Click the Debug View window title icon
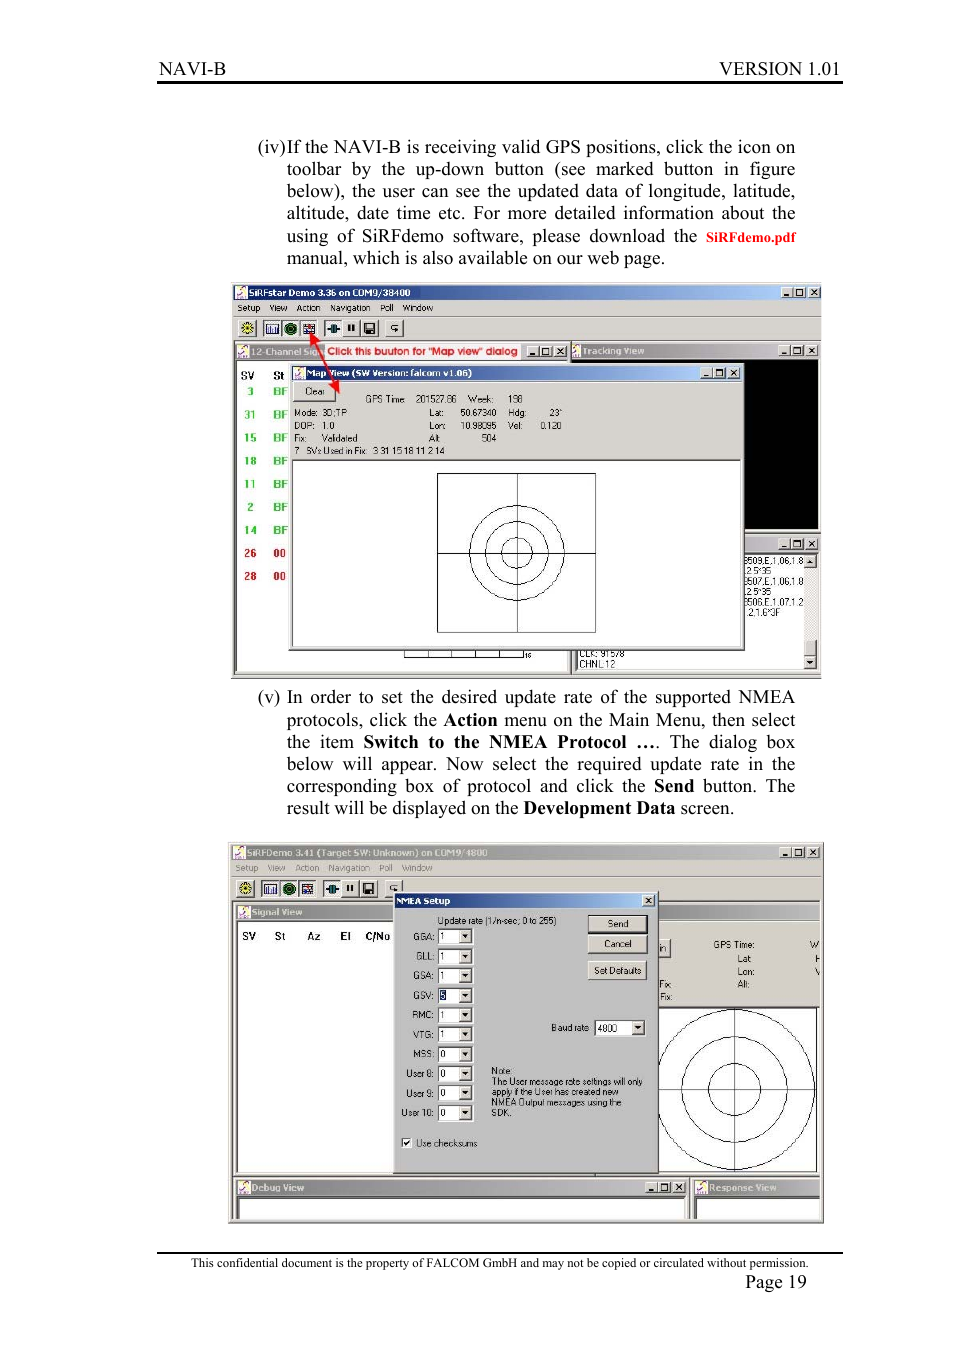 point(244,1187)
